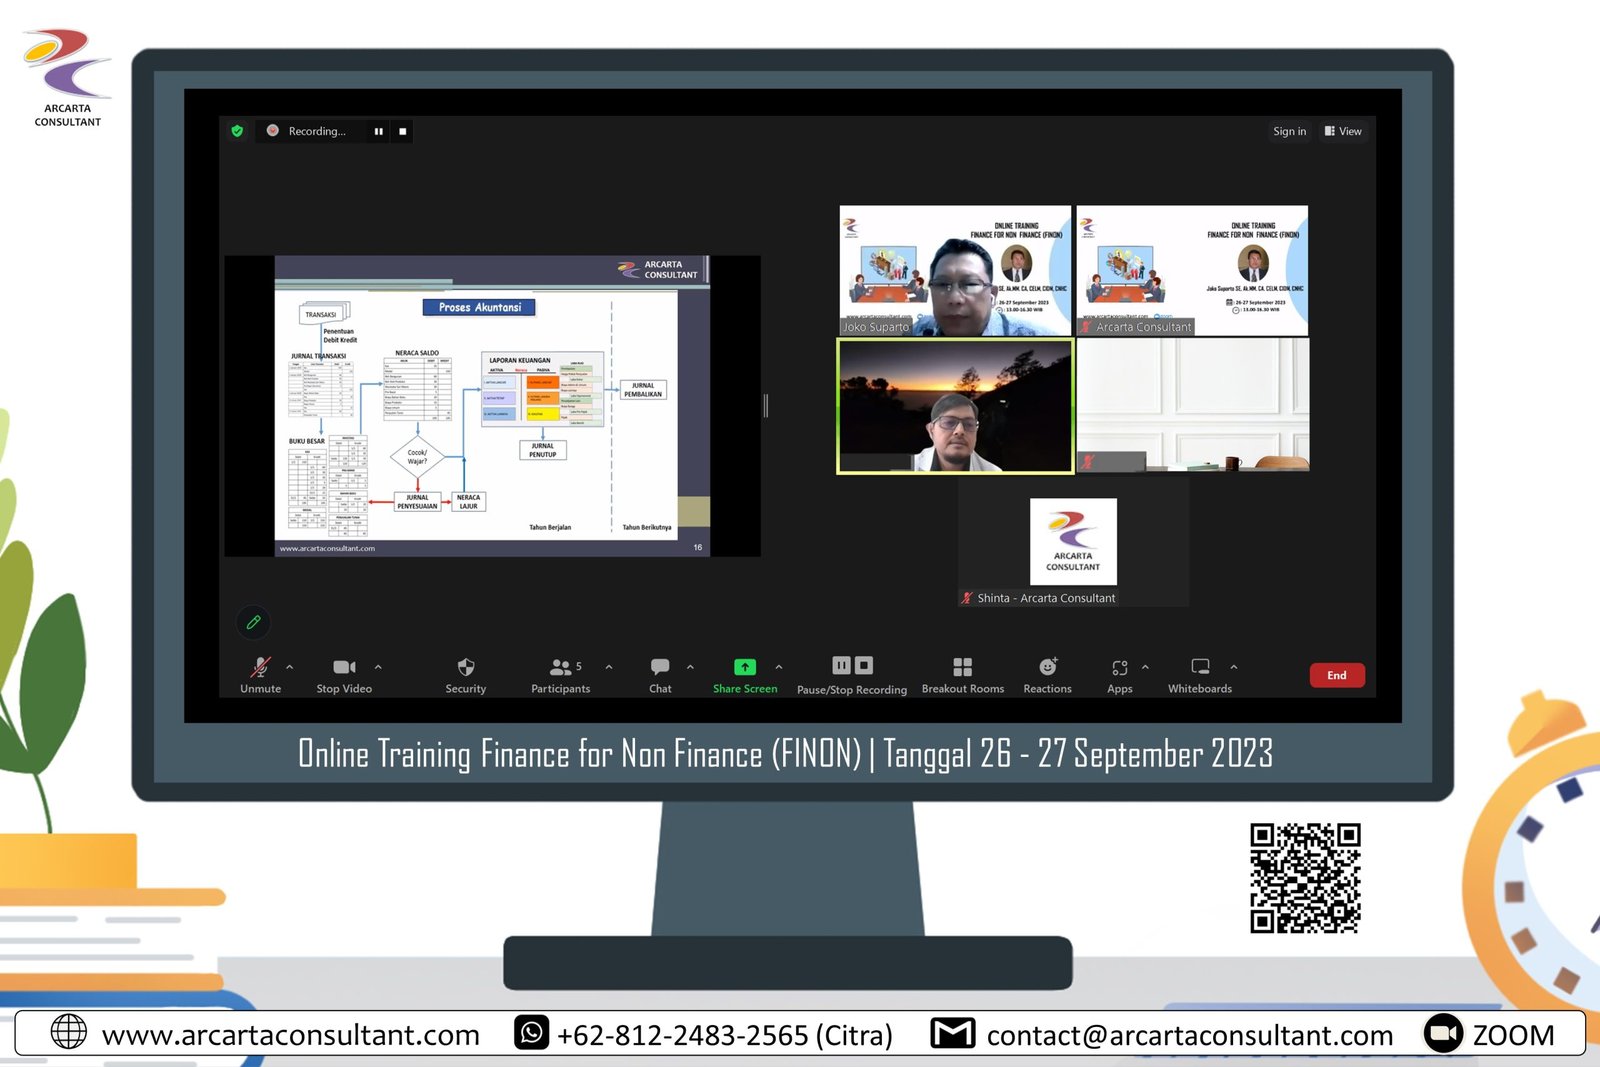Click the green Share Screen icon
This screenshot has height=1067, width=1600.
pyautogui.click(x=745, y=667)
